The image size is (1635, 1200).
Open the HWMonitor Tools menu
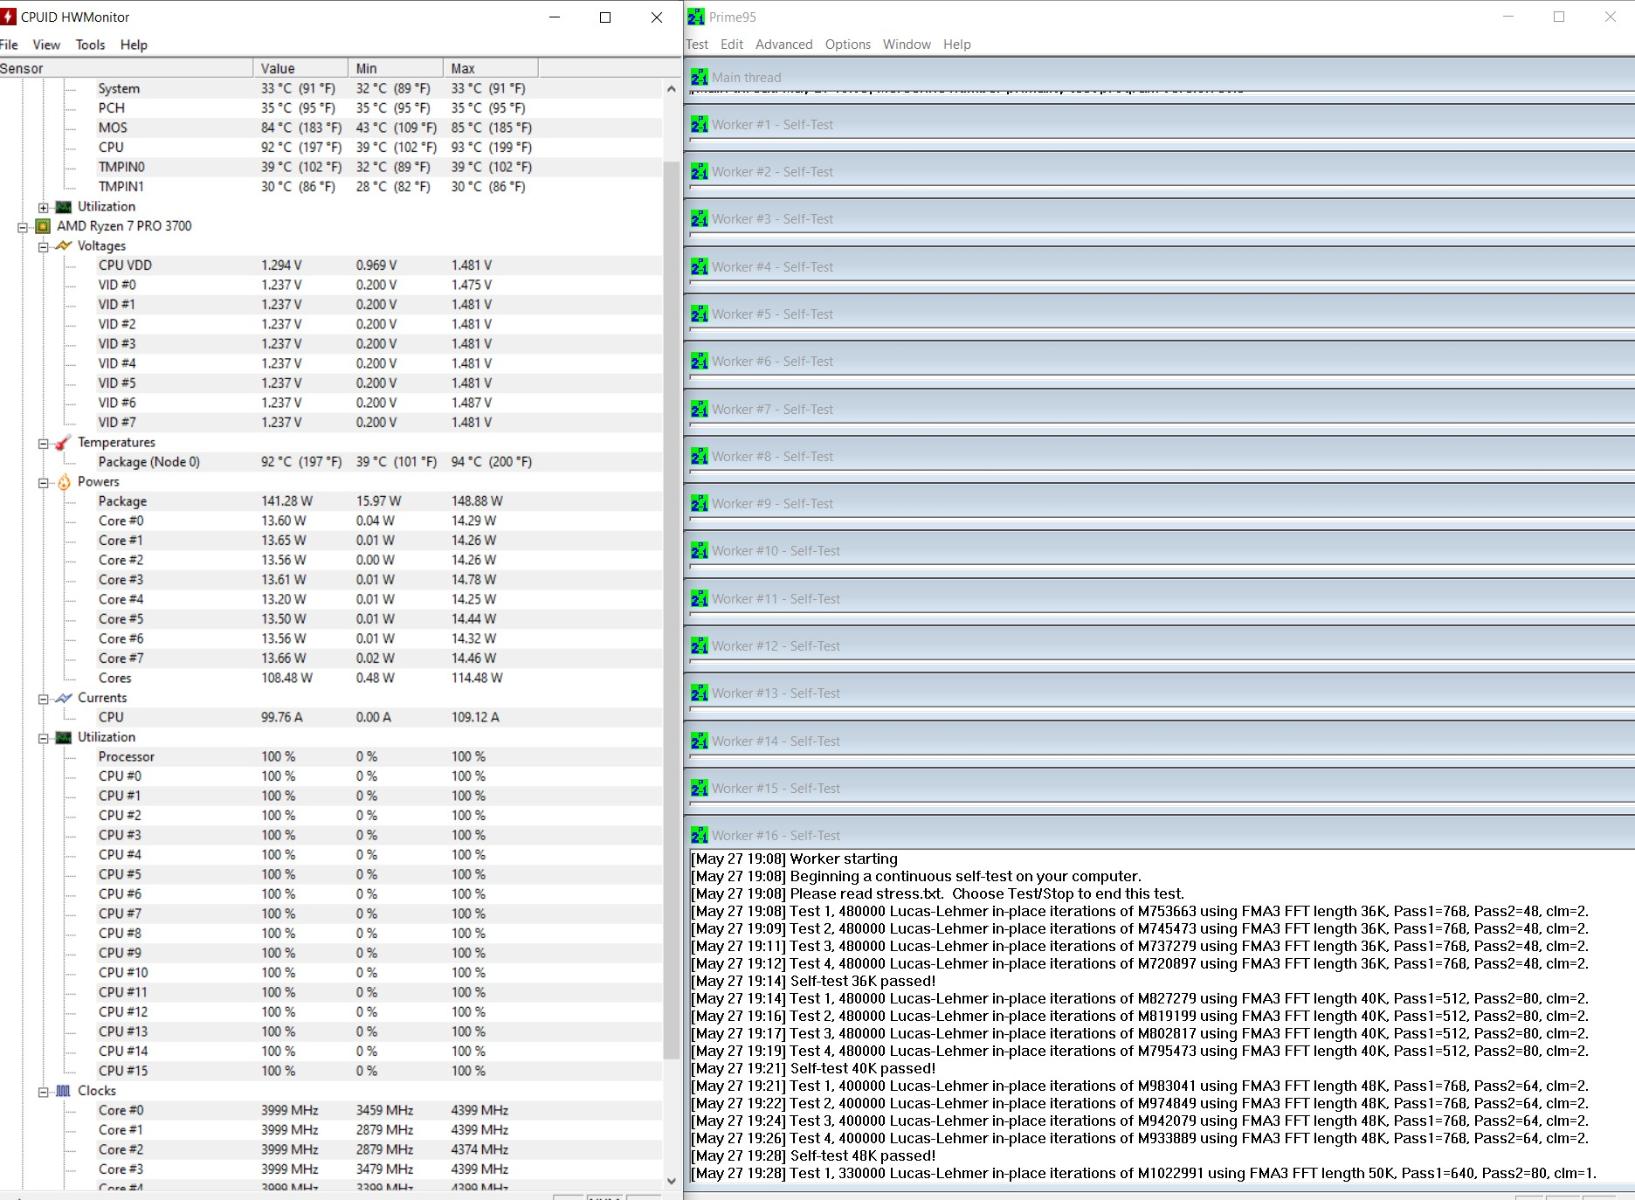coord(90,45)
